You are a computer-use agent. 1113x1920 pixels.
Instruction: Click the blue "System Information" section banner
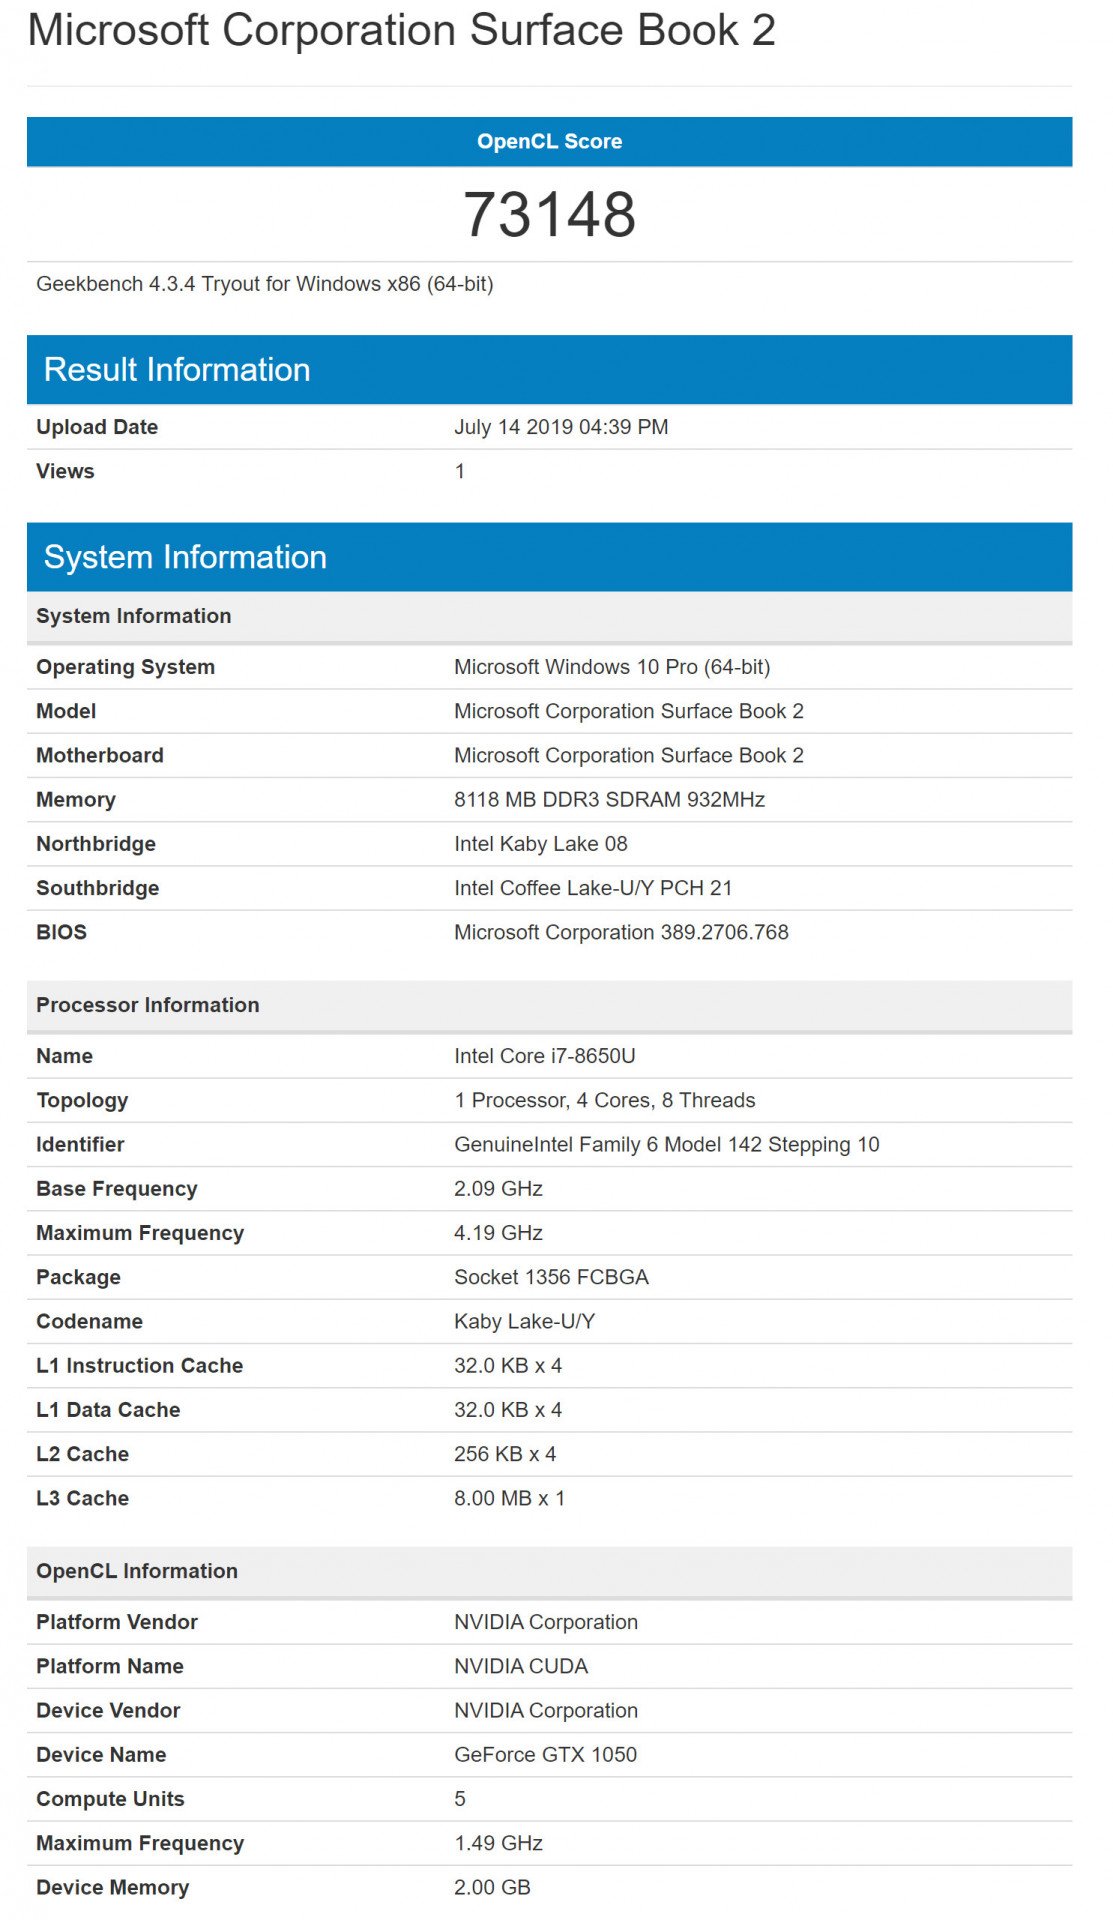[549, 557]
